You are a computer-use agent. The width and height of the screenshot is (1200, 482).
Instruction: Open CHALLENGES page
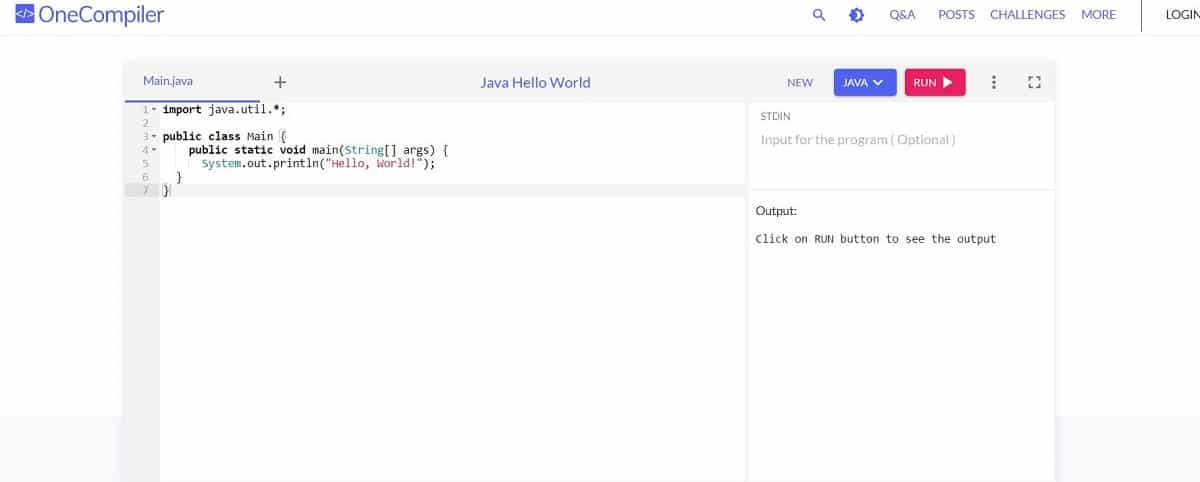pyautogui.click(x=1027, y=15)
